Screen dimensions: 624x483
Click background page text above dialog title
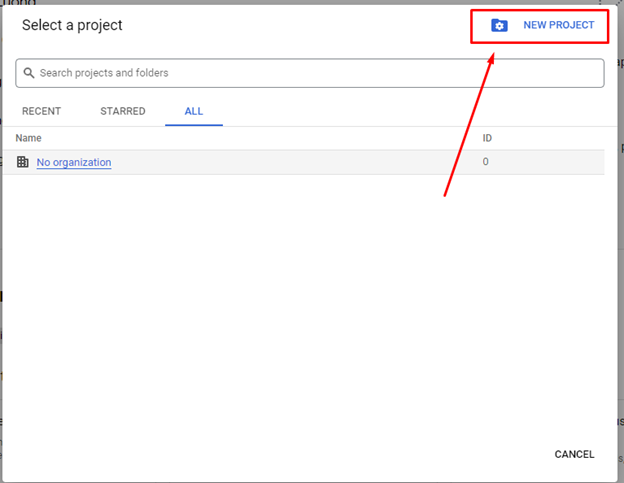tap(20, 3)
